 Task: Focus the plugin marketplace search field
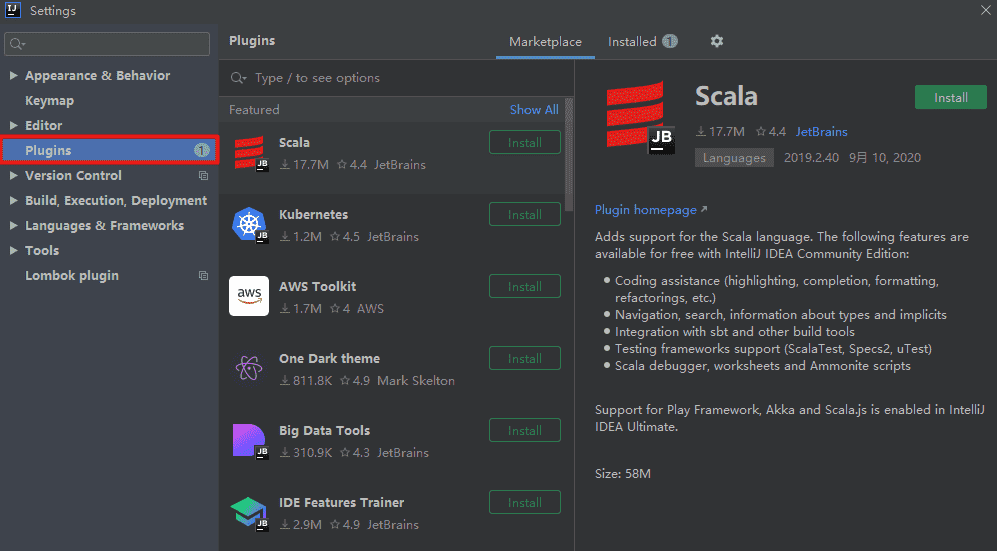(x=395, y=78)
